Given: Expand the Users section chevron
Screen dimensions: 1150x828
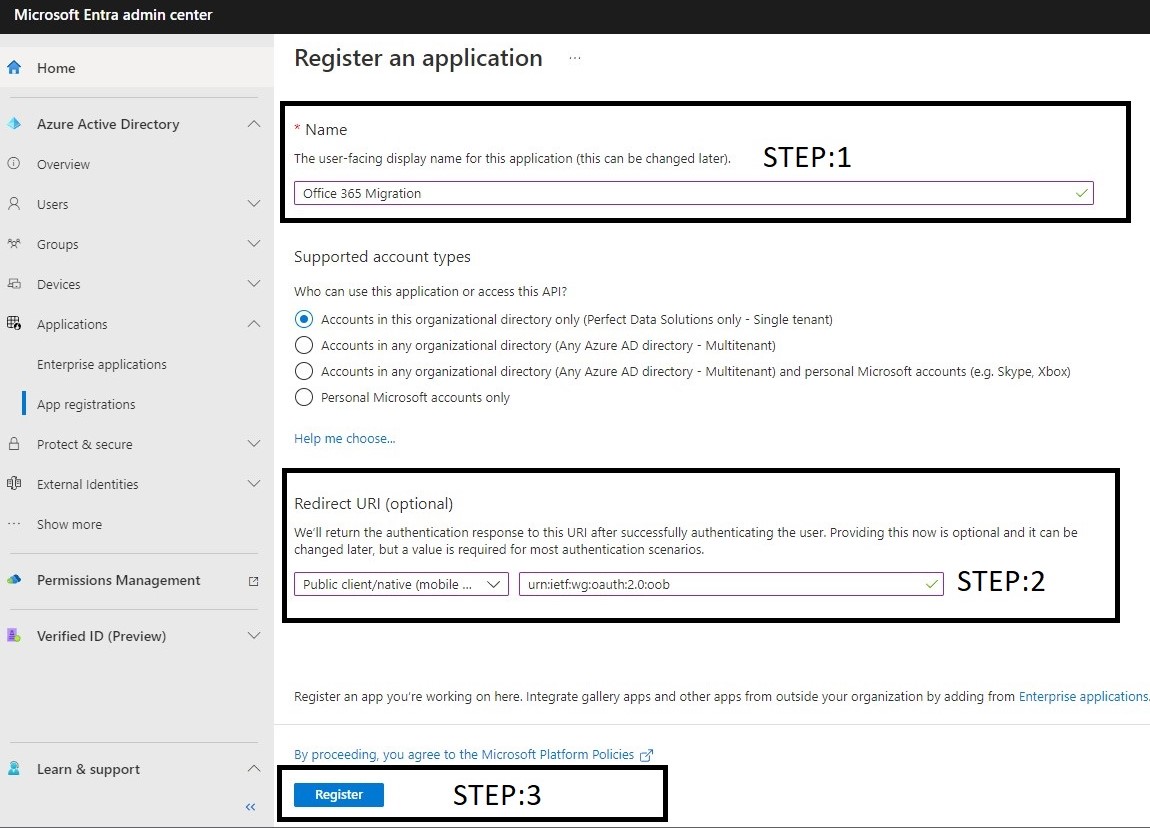Looking at the screenshot, I should tap(254, 203).
